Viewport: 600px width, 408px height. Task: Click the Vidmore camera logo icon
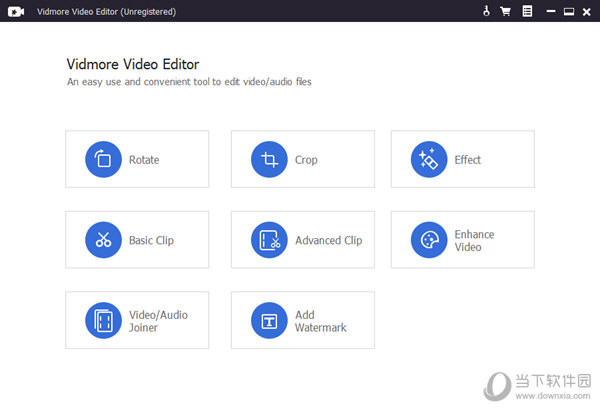pyautogui.click(x=16, y=12)
